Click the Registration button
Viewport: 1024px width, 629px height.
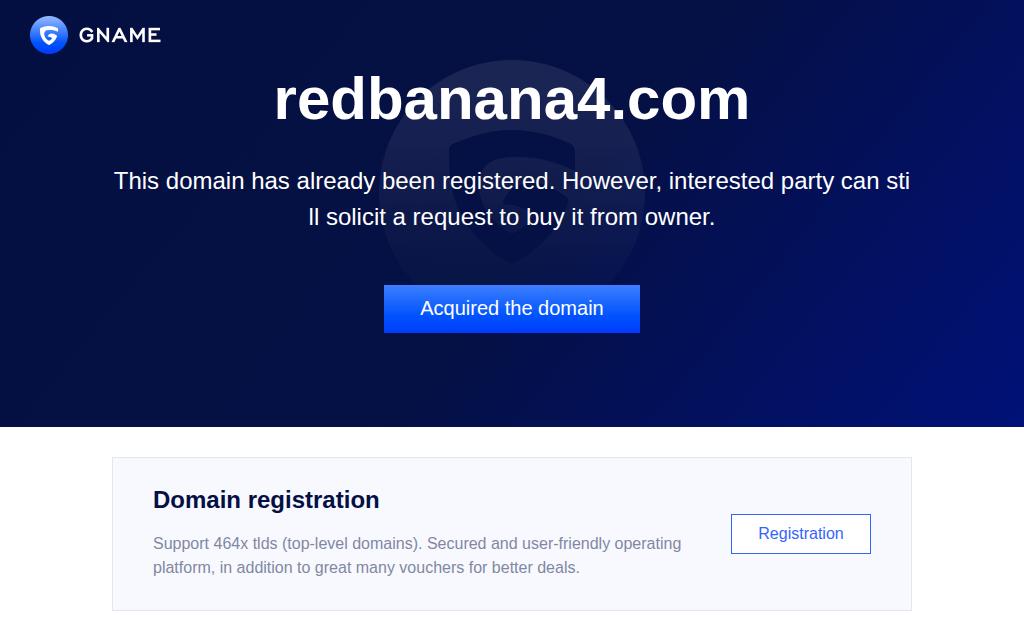[x=800, y=534]
